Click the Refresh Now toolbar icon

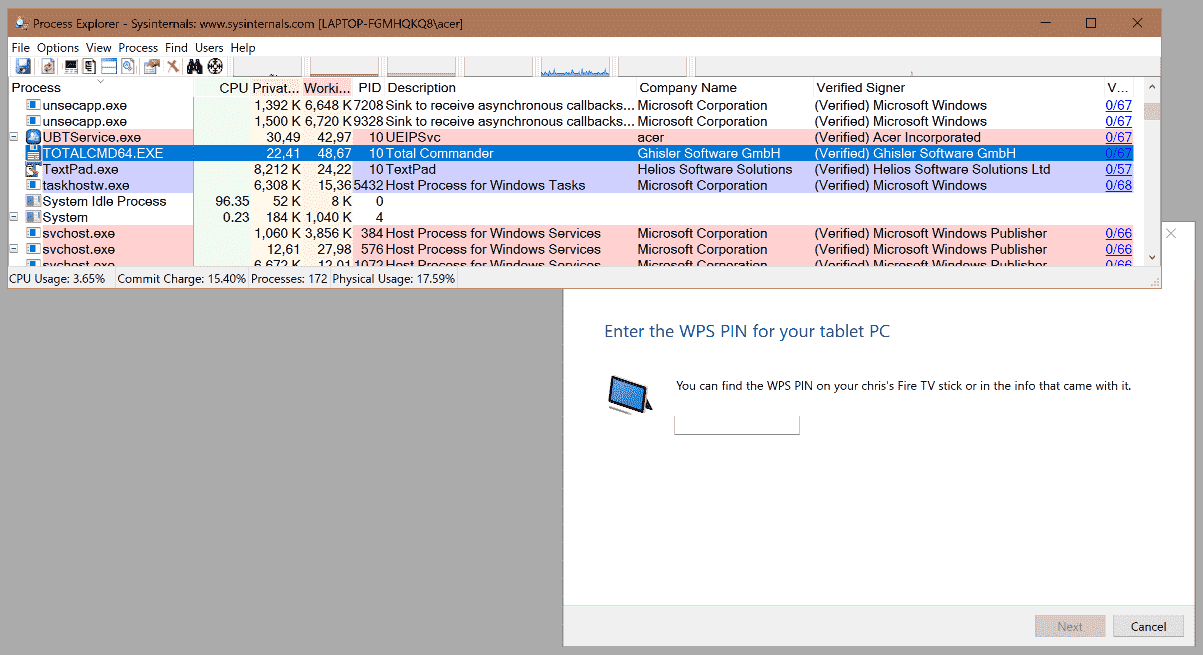click(47, 66)
